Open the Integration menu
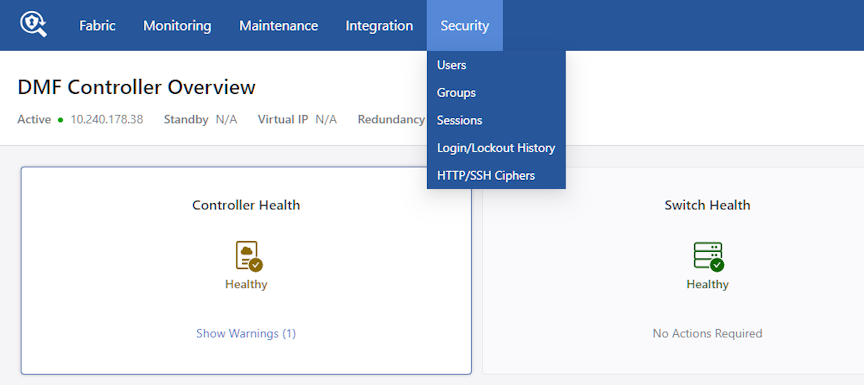Image resolution: width=864 pixels, height=385 pixels. point(379,25)
